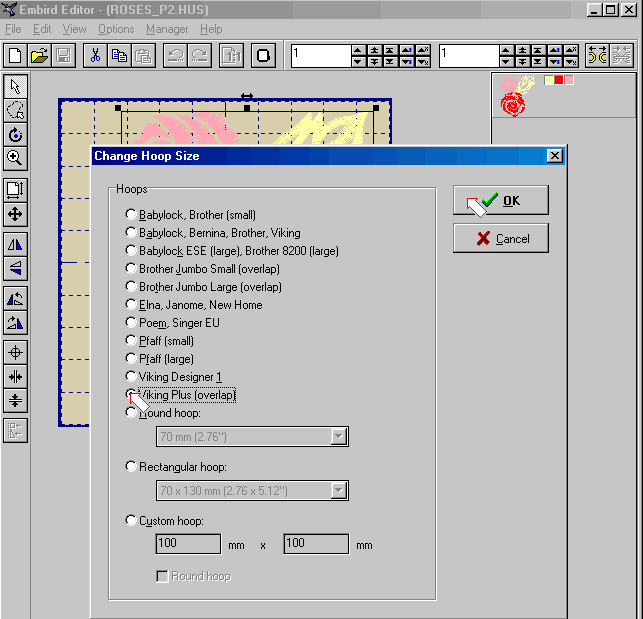Click the Save floppy disk icon
Image resolution: width=643 pixels, height=619 pixels.
[x=64, y=55]
